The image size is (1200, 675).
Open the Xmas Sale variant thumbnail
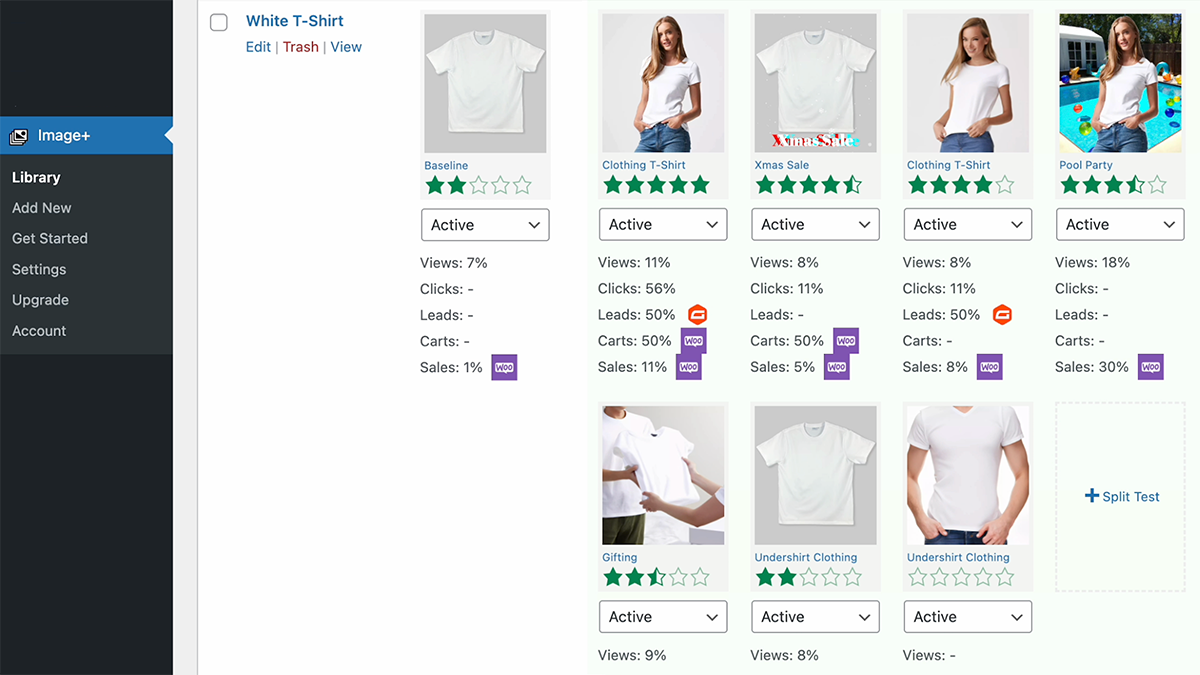(x=815, y=83)
